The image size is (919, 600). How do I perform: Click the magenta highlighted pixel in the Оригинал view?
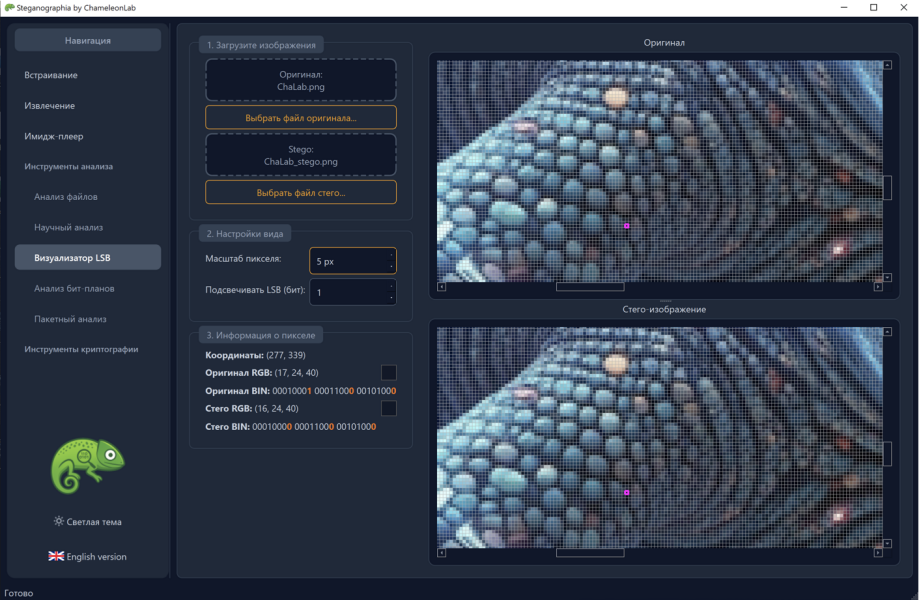click(627, 226)
